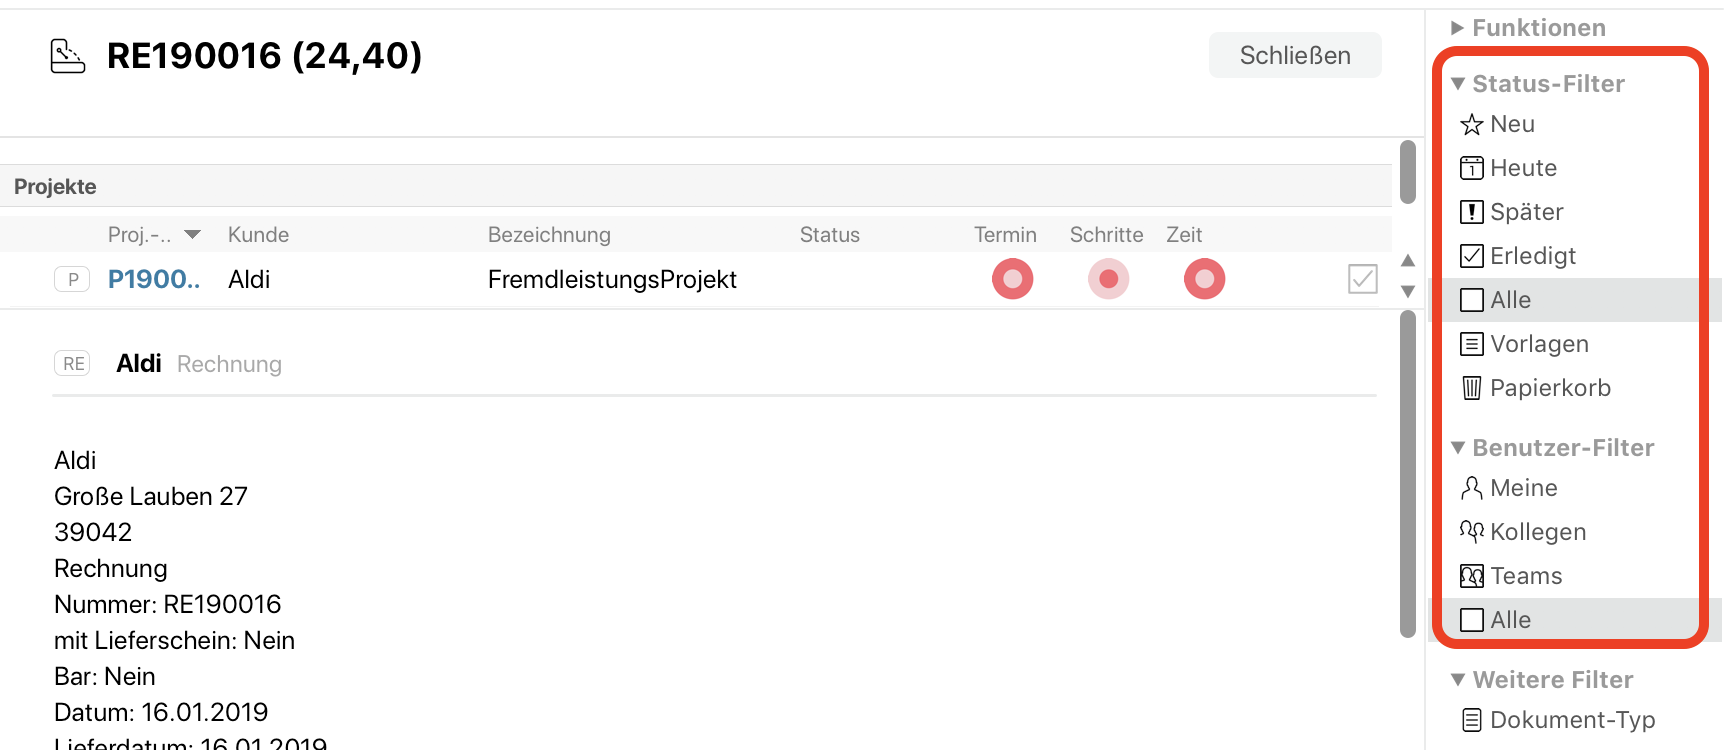Screen dimensions: 1724x750
Task: Collapse the Status-Filter section
Action: pos(1458,84)
